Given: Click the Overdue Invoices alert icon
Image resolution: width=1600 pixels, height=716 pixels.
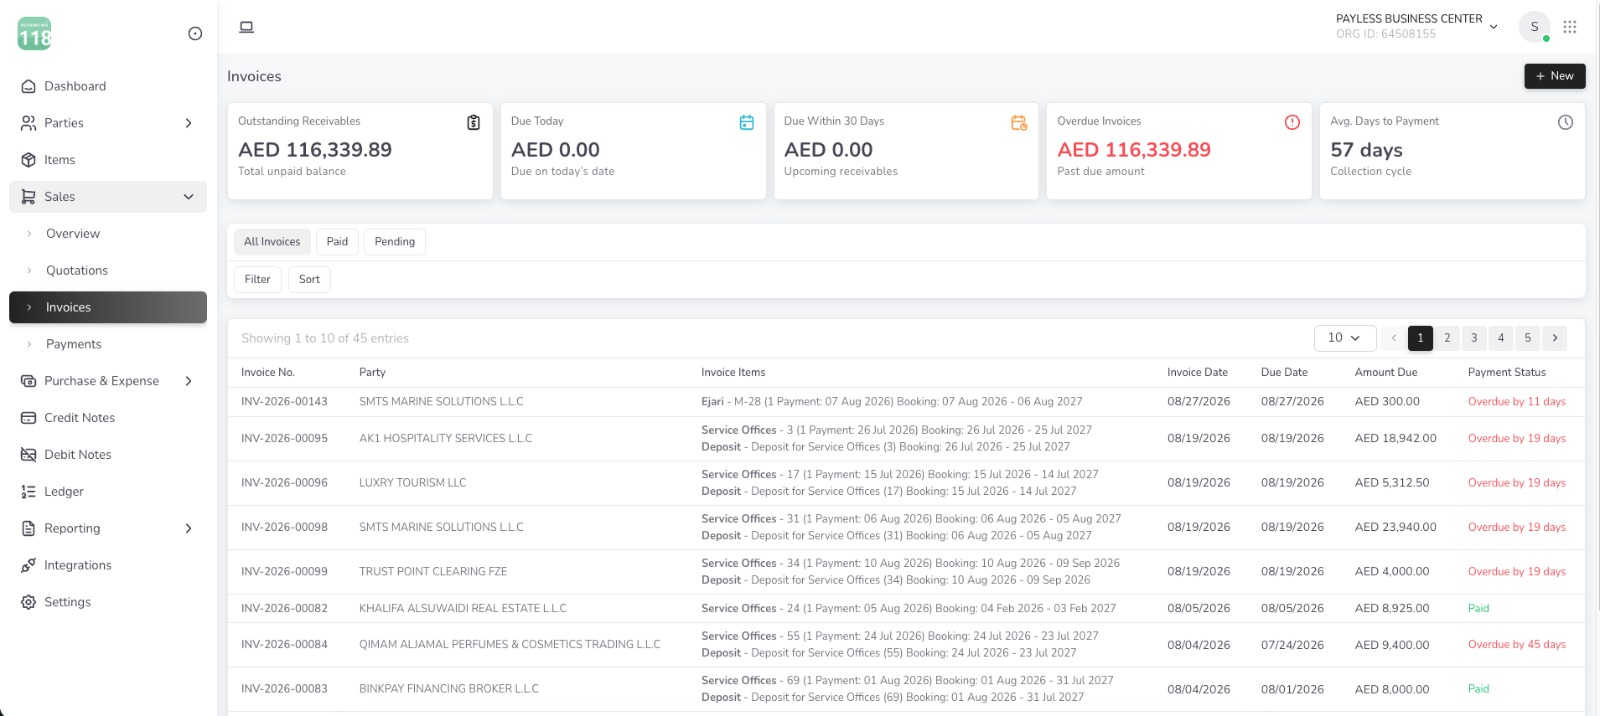Looking at the screenshot, I should pyautogui.click(x=1292, y=122).
